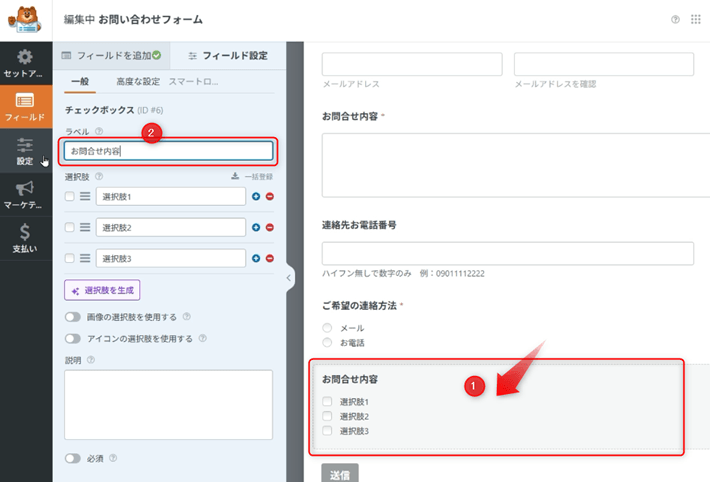
Task: Click the help icon in top header
Action: click(675, 19)
